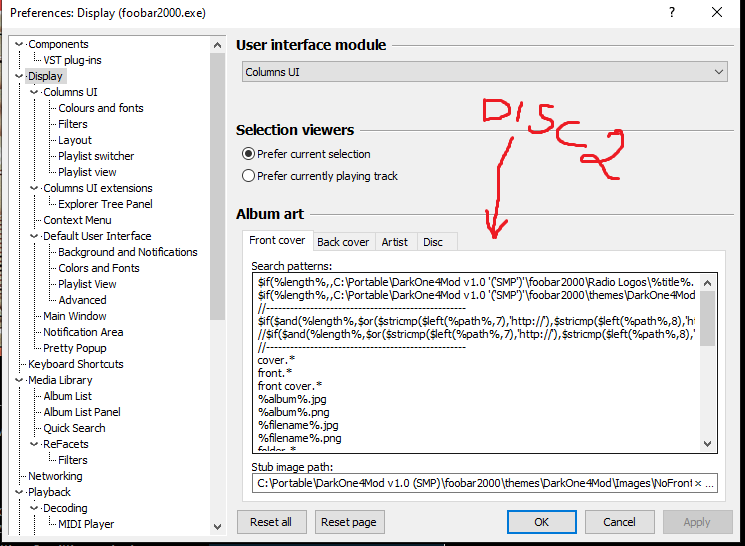The image size is (745, 546).
Task: Select Playlist View under Default User Interface
Action: 87,284
